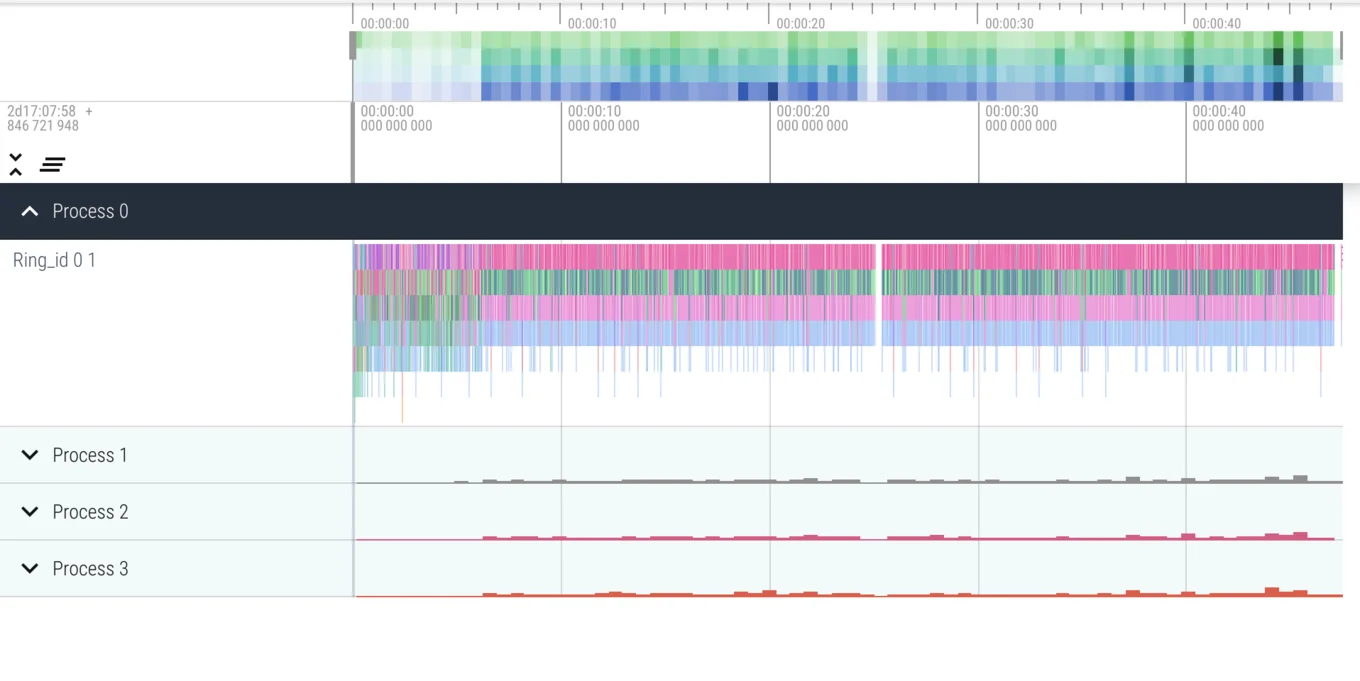Expand the Process 1 track group
The width and height of the screenshot is (1360, 681).
29,455
